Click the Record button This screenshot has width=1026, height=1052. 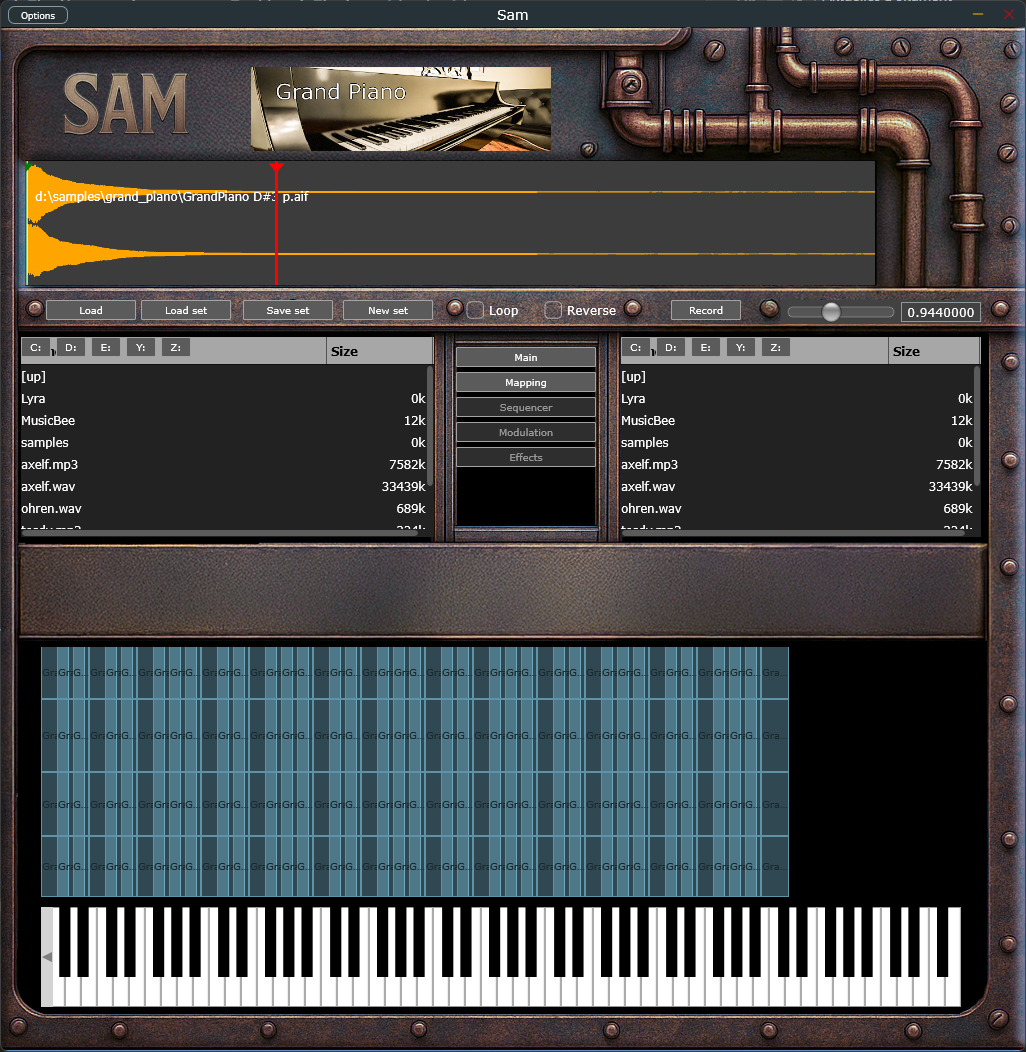(x=705, y=310)
